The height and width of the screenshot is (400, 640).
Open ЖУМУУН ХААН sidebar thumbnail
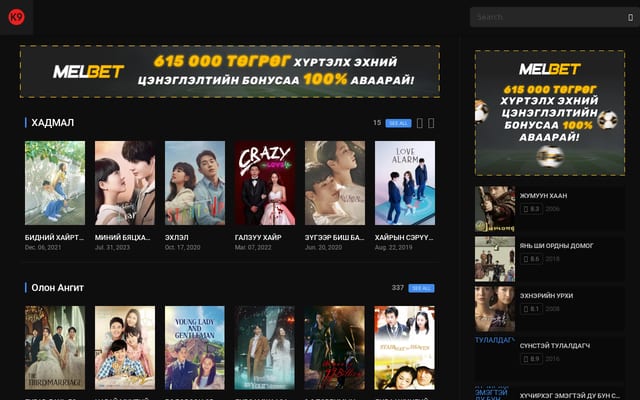pos(495,209)
